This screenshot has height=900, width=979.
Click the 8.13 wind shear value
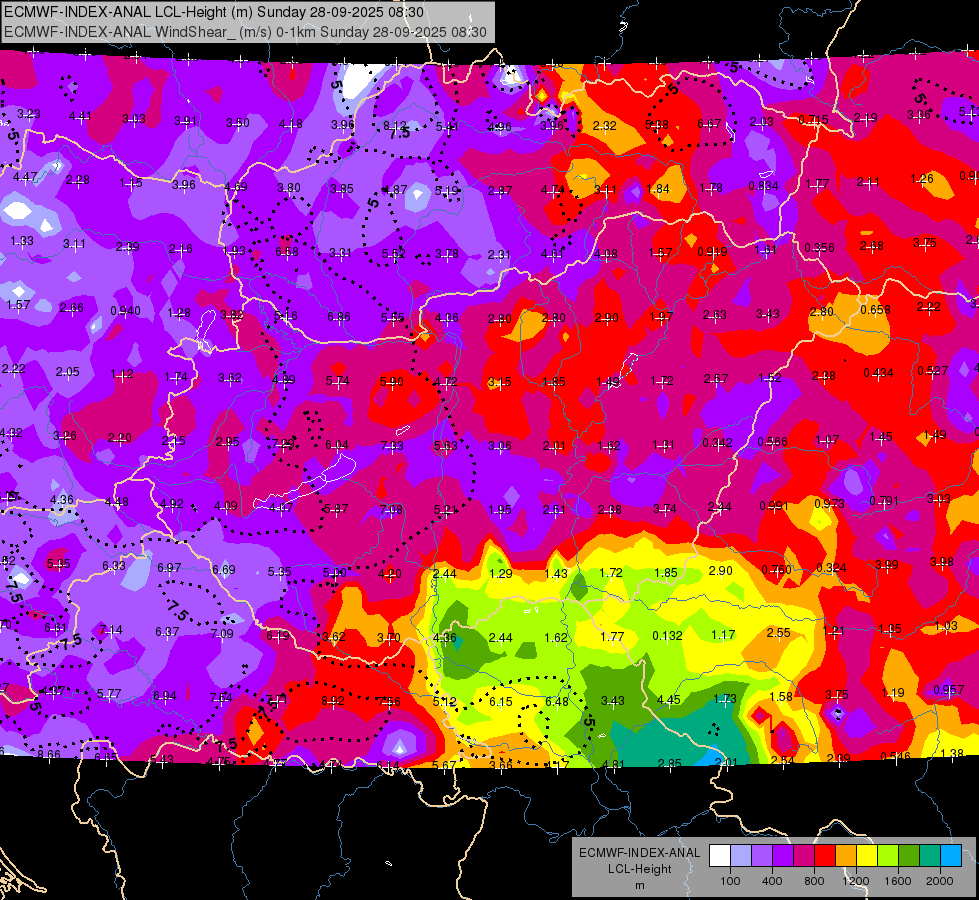[x=395, y=126]
